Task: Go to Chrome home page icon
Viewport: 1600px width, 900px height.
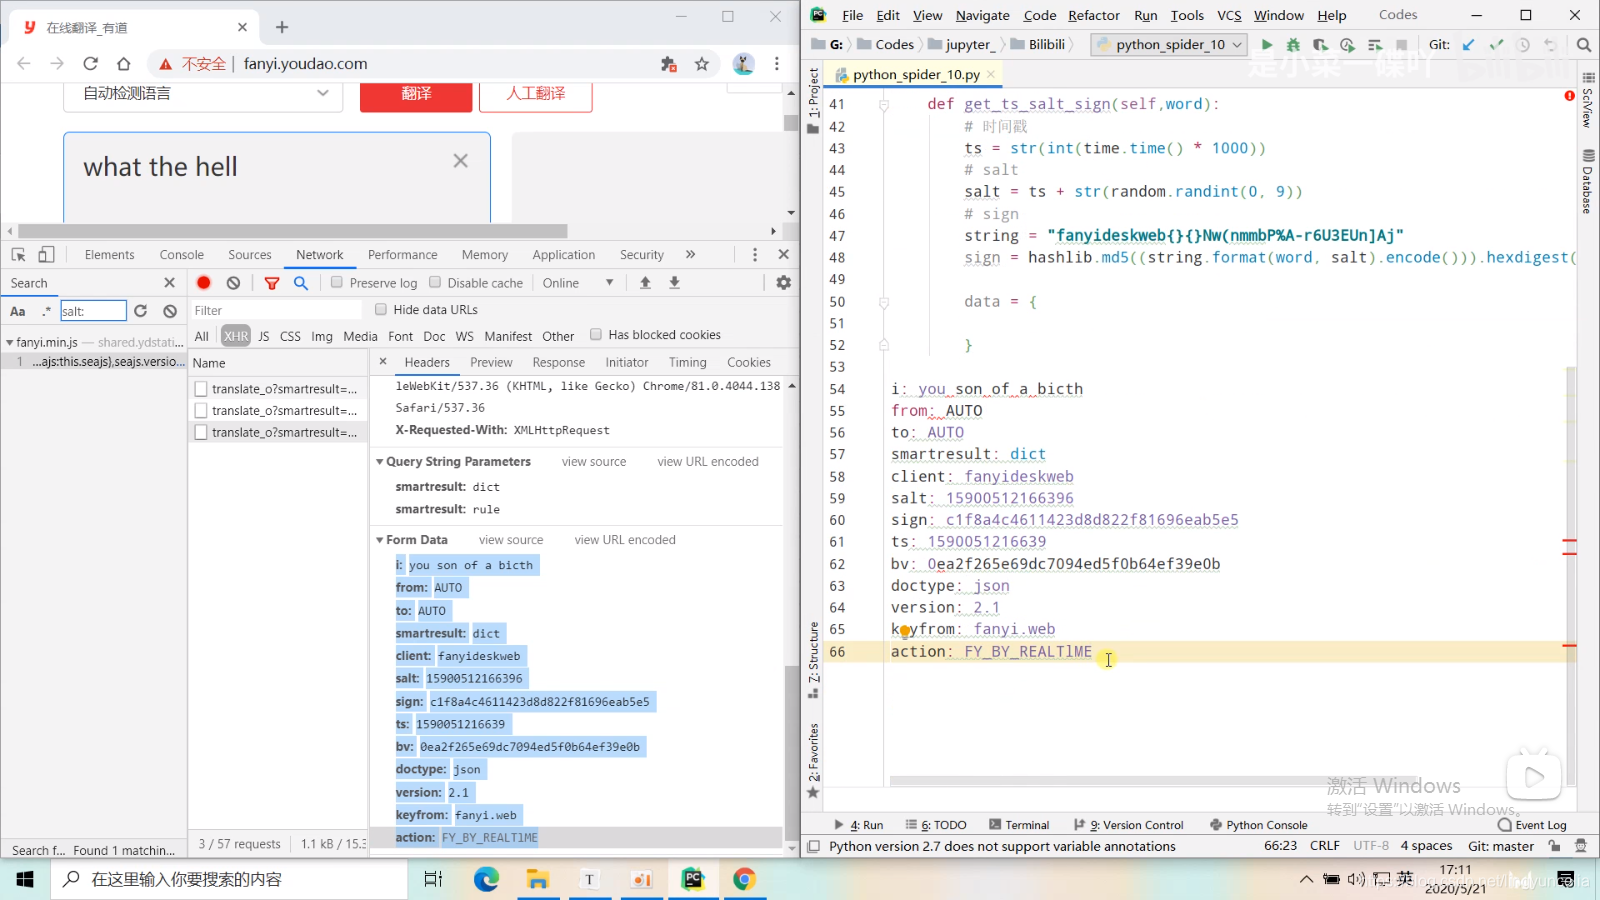Action: pos(123,64)
